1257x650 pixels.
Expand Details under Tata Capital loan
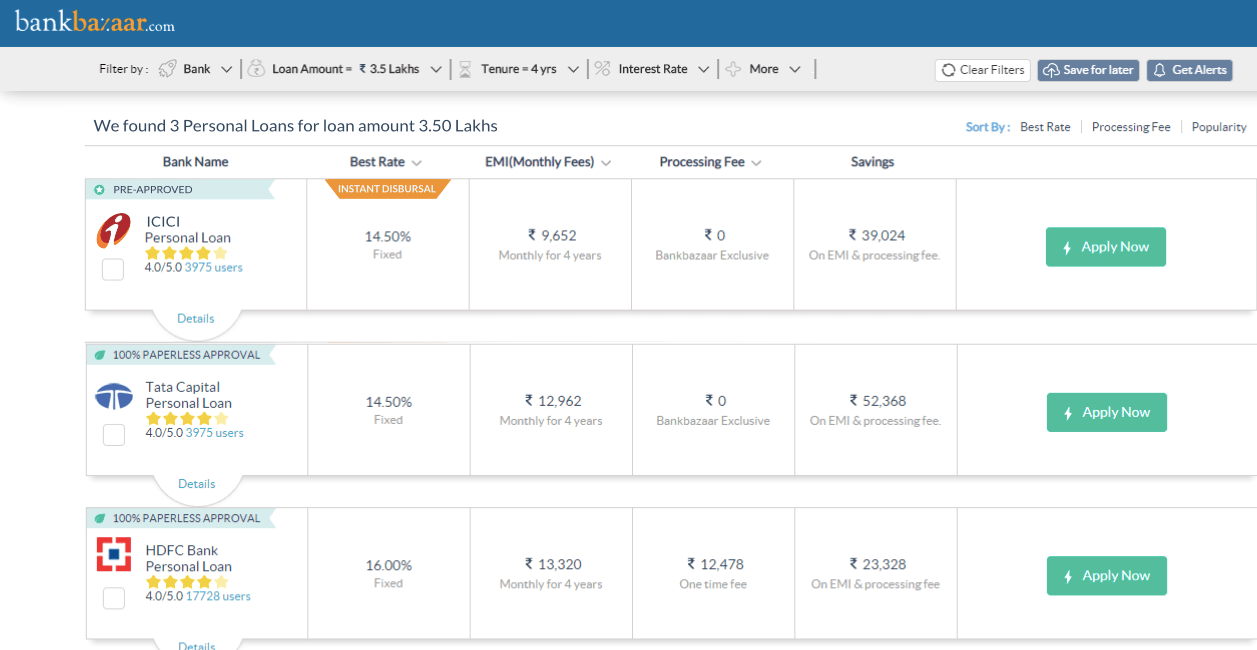point(196,484)
